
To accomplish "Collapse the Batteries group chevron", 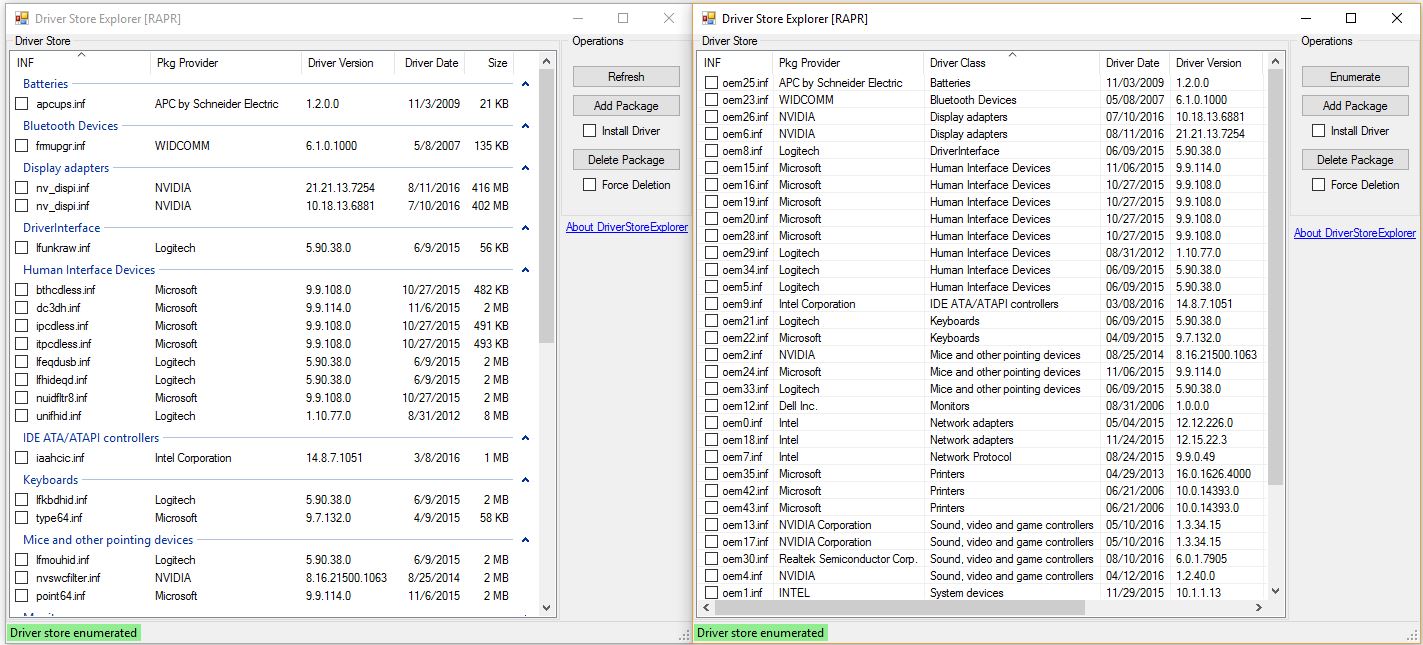I will (526, 84).
